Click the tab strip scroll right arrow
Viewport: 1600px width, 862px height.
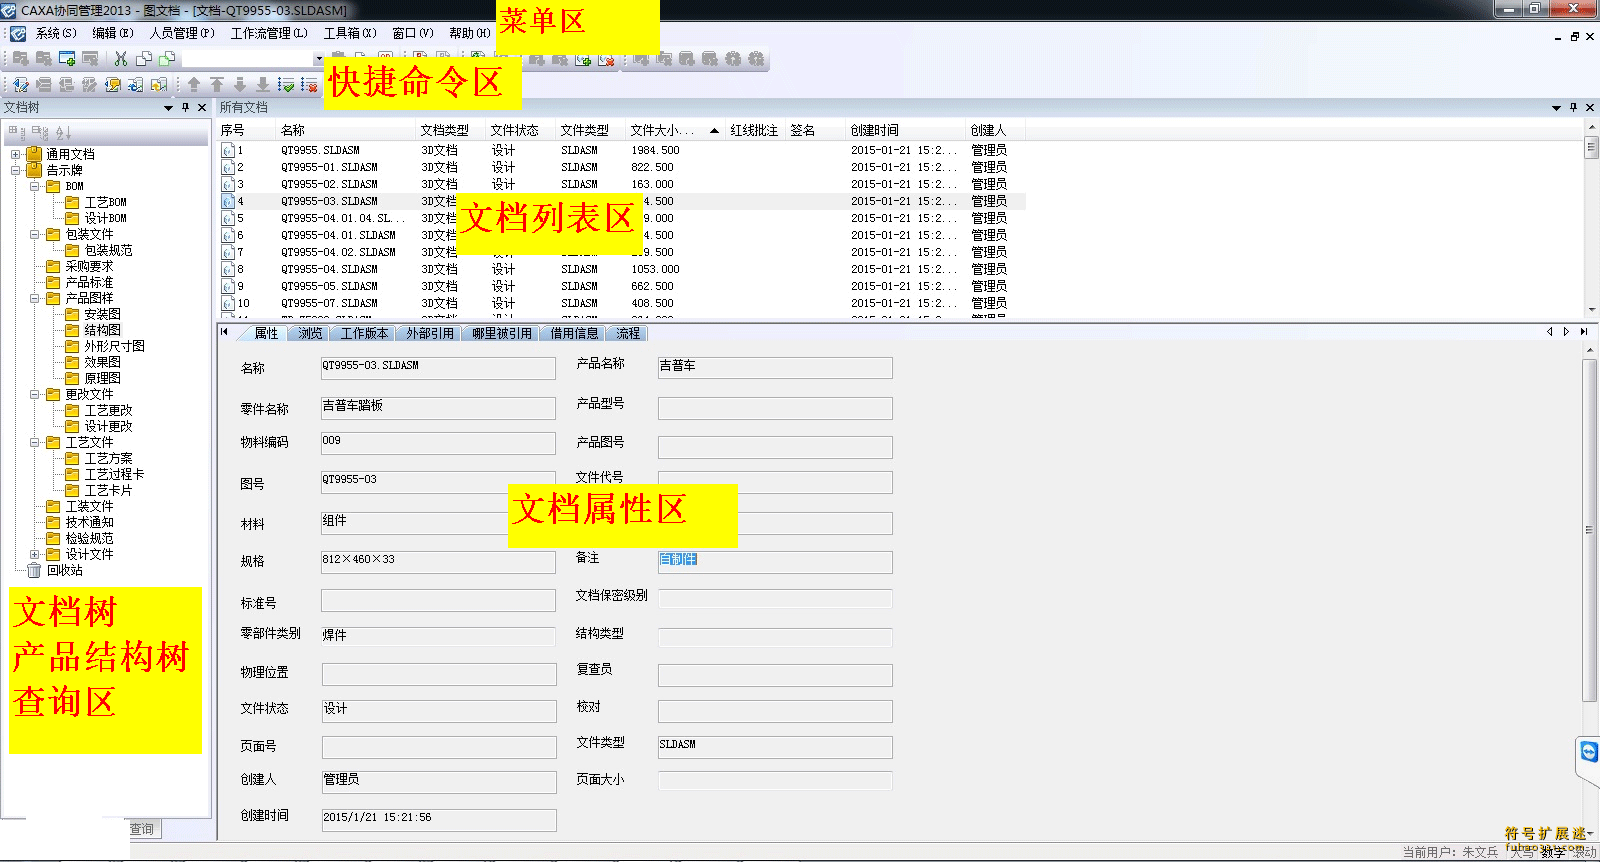1566,331
